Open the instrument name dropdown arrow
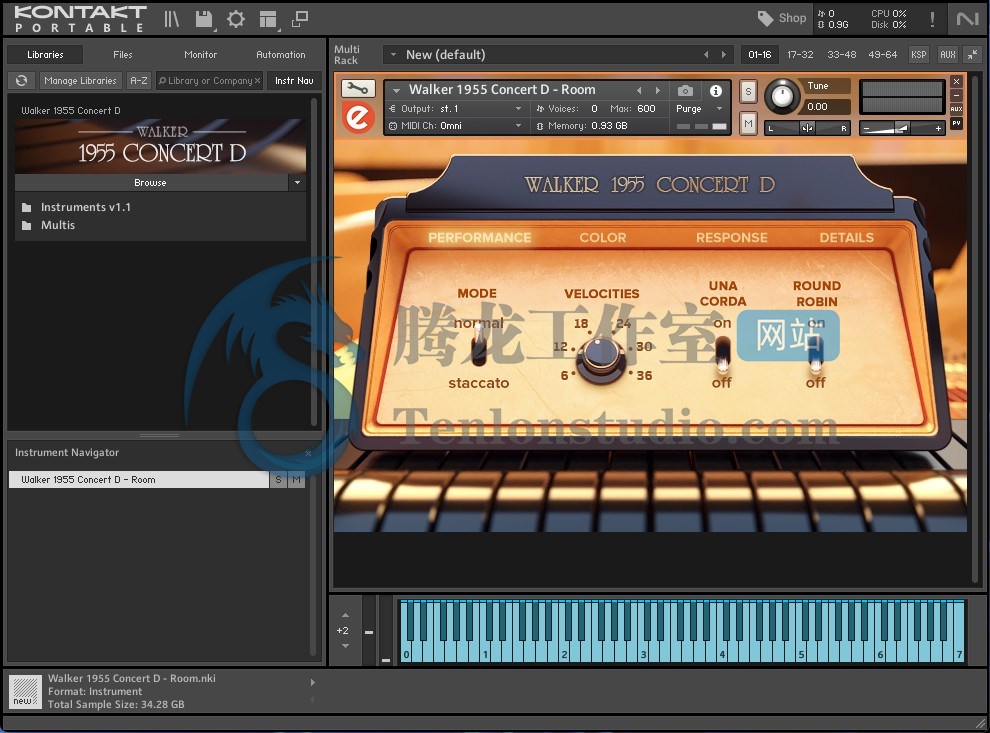Screen dimensions: 990x733 (397, 90)
